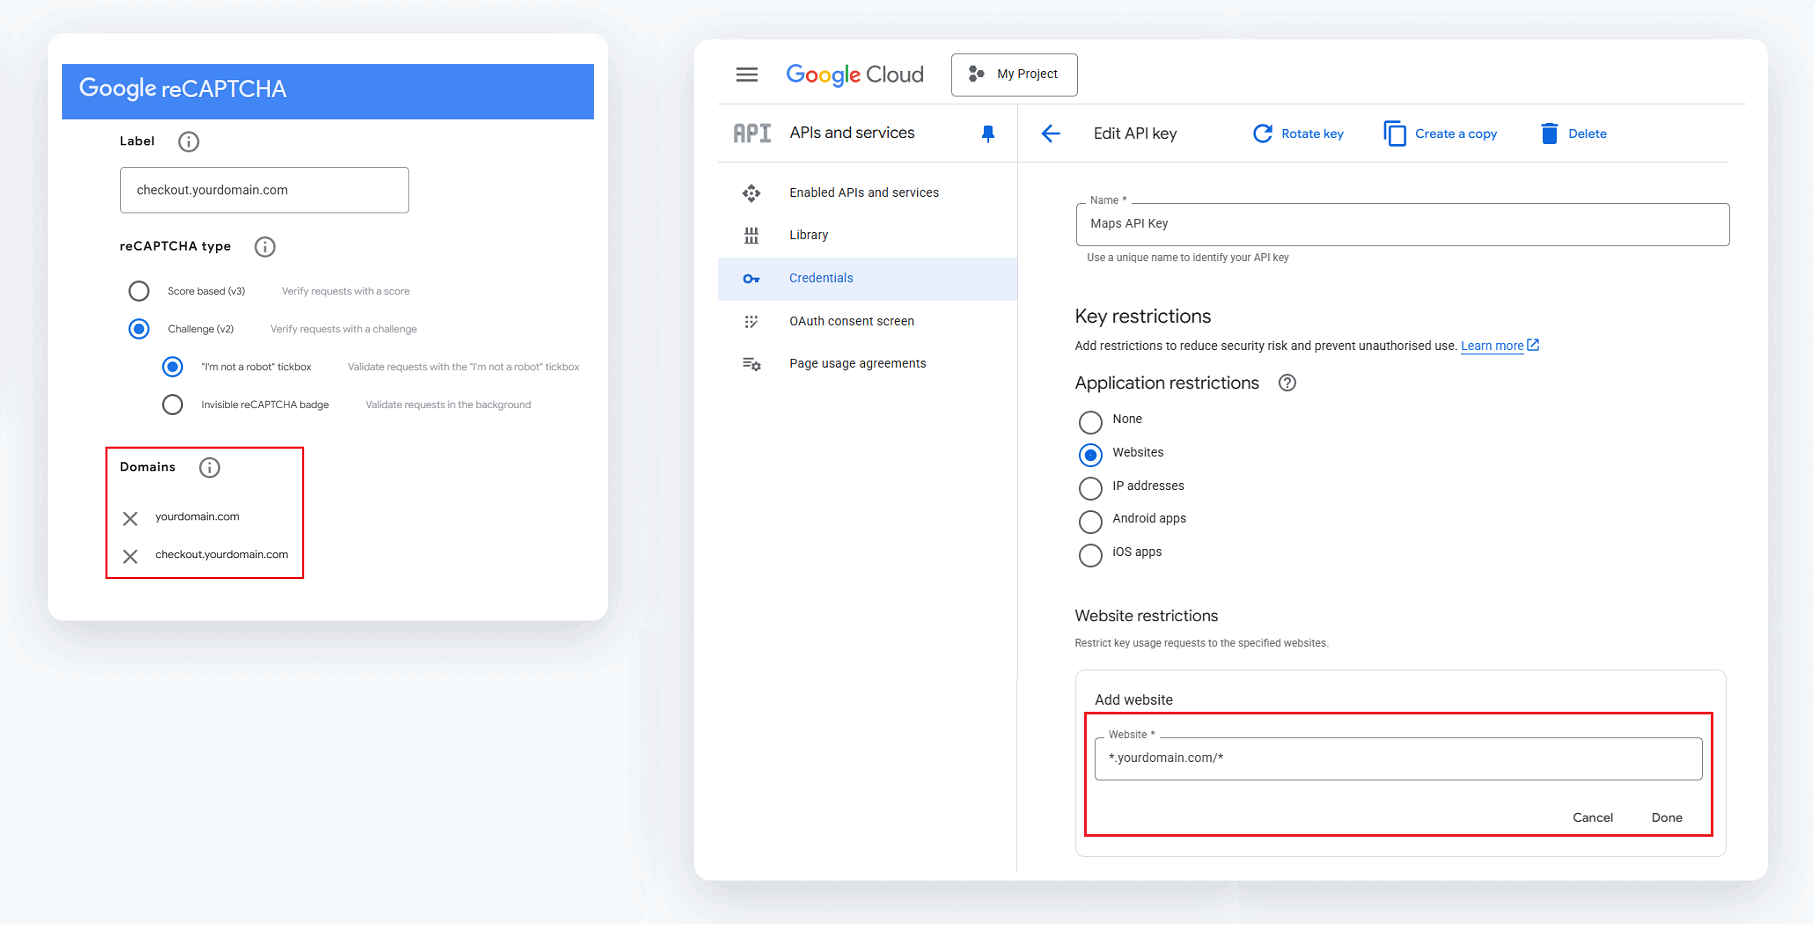The image size is (1816, 925).
Task: Click the Library icon
Action: pos(751,235)
